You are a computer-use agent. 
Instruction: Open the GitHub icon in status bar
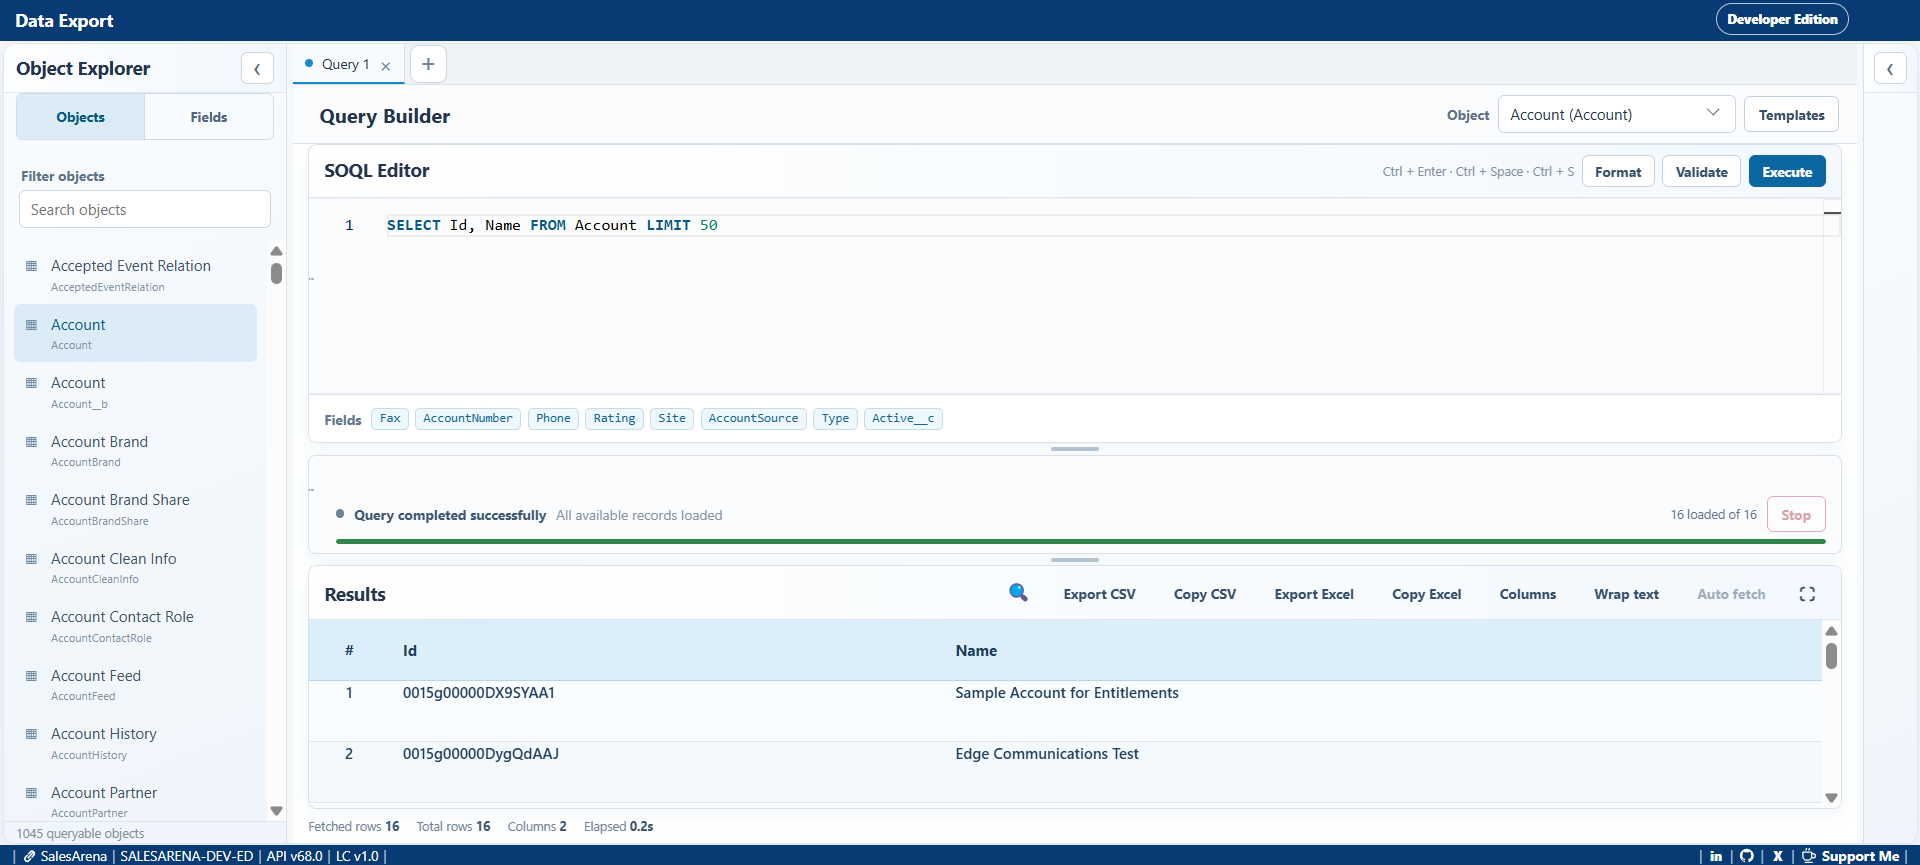[x=1747, y=856]
